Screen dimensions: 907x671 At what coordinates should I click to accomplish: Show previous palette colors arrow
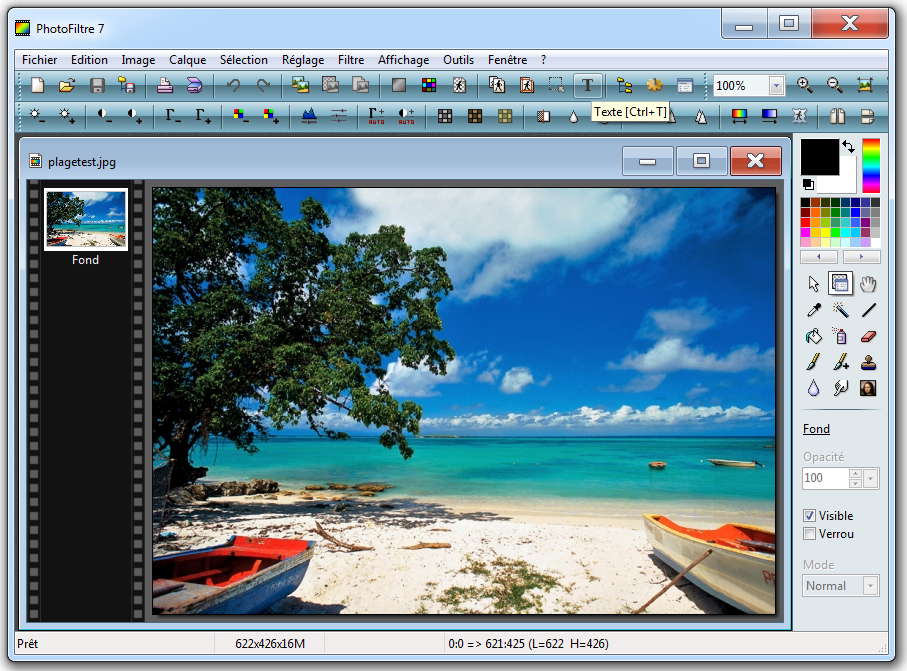click(x=818, y=256)
